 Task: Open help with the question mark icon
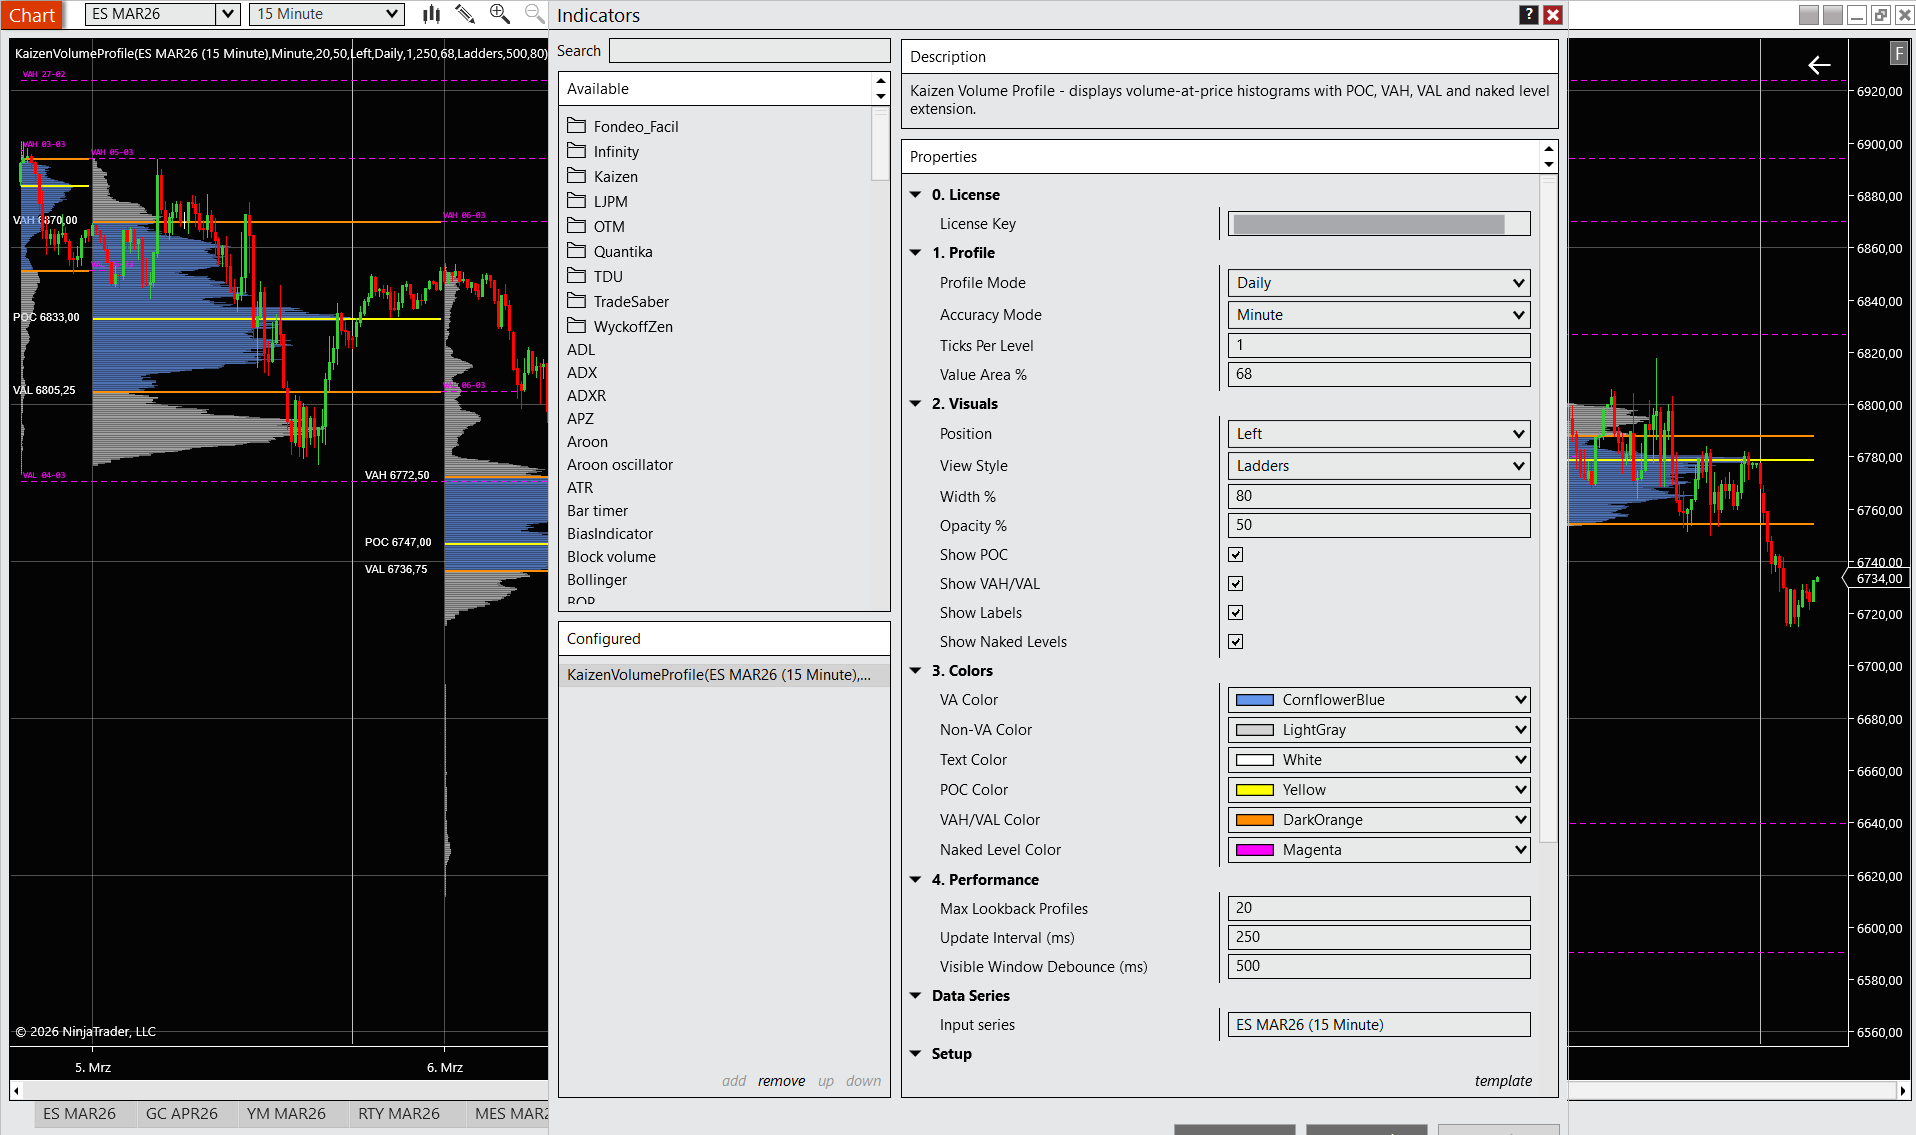[1528, 15]
